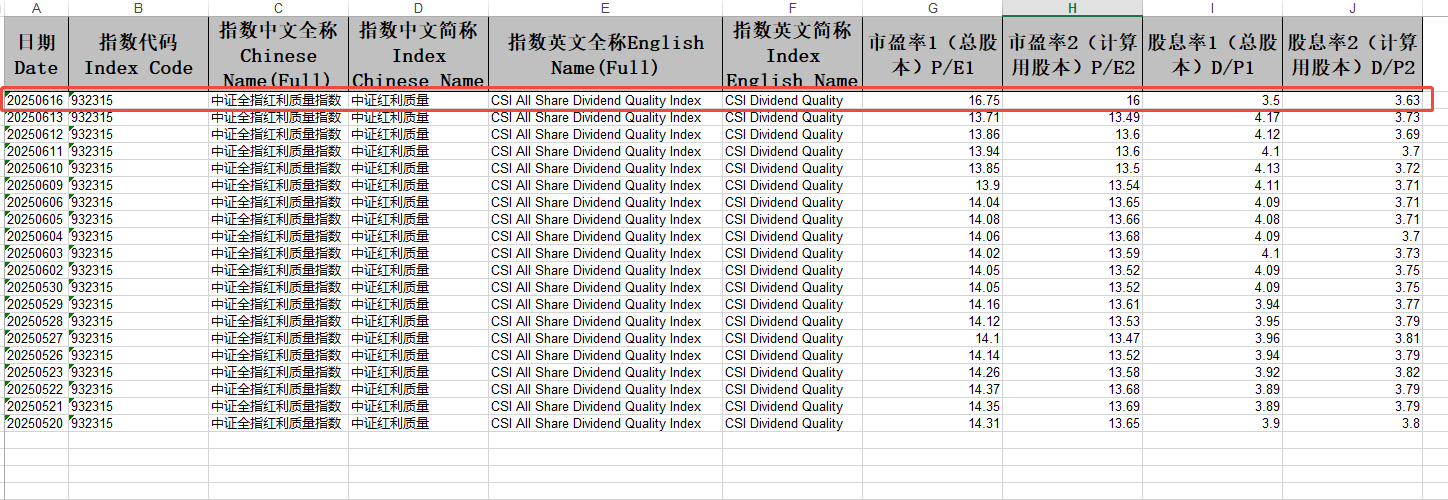Select the date cell 20250611
The width and height of the screenshot is (1448, 500).
(37, 151)
